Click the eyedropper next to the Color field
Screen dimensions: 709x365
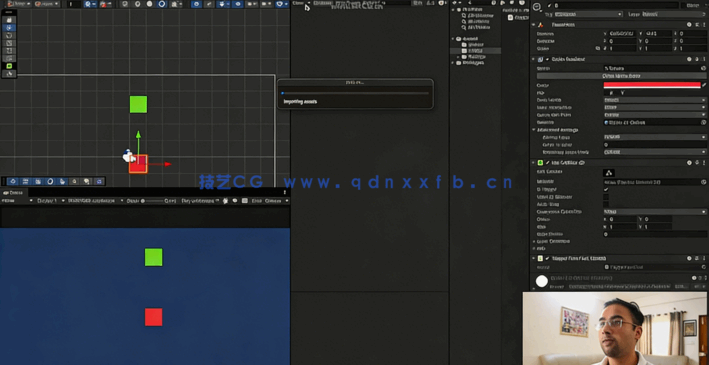tap(704, 85)
